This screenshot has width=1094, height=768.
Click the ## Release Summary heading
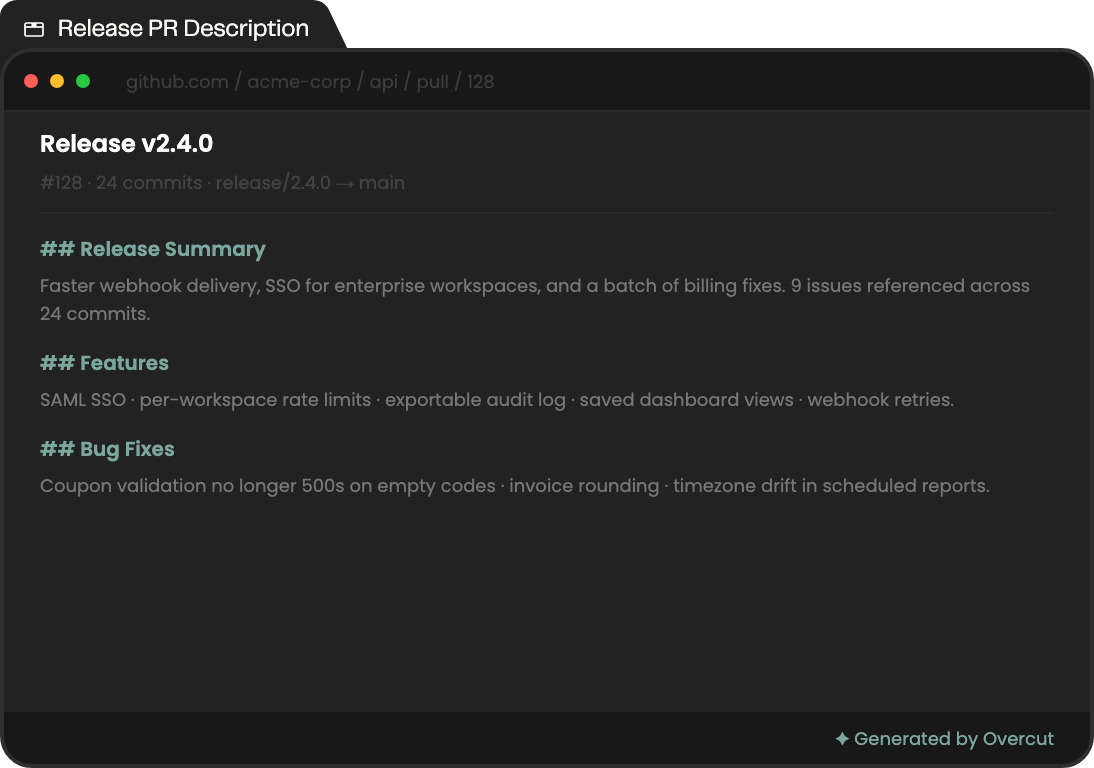(x=153, y=249)
